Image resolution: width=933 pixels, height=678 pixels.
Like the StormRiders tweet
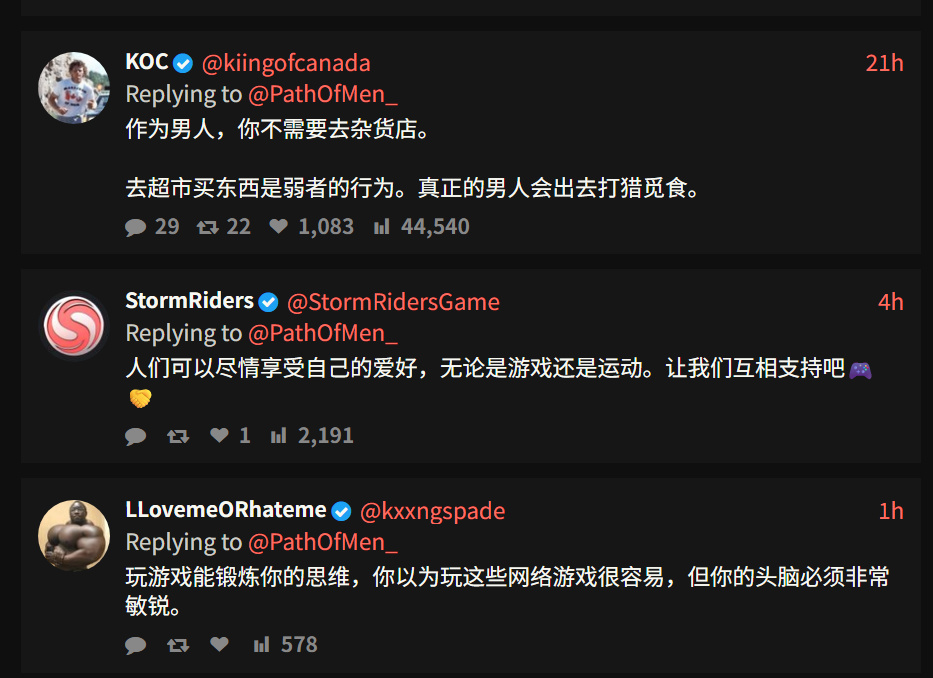(x=220, y=436)
